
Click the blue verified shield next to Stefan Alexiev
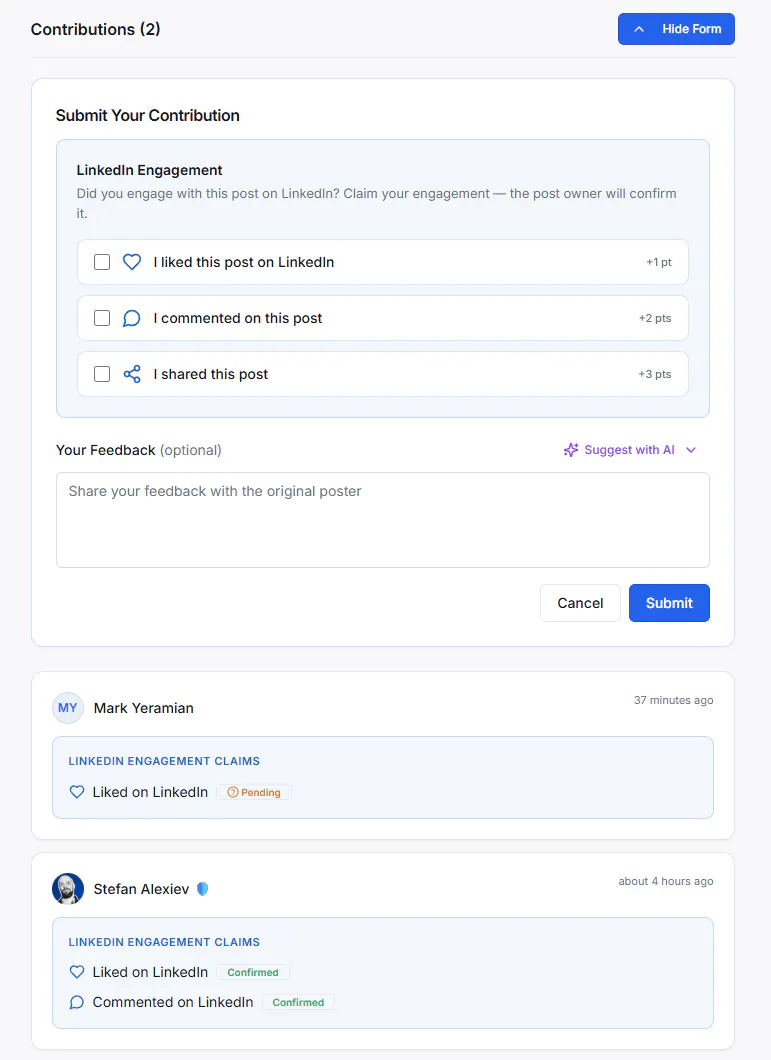coord(202,889)
